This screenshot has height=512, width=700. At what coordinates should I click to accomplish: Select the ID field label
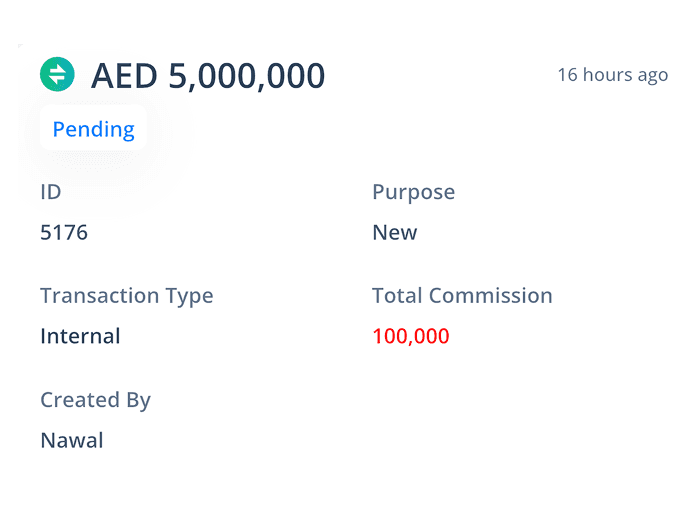pos(51,192)
